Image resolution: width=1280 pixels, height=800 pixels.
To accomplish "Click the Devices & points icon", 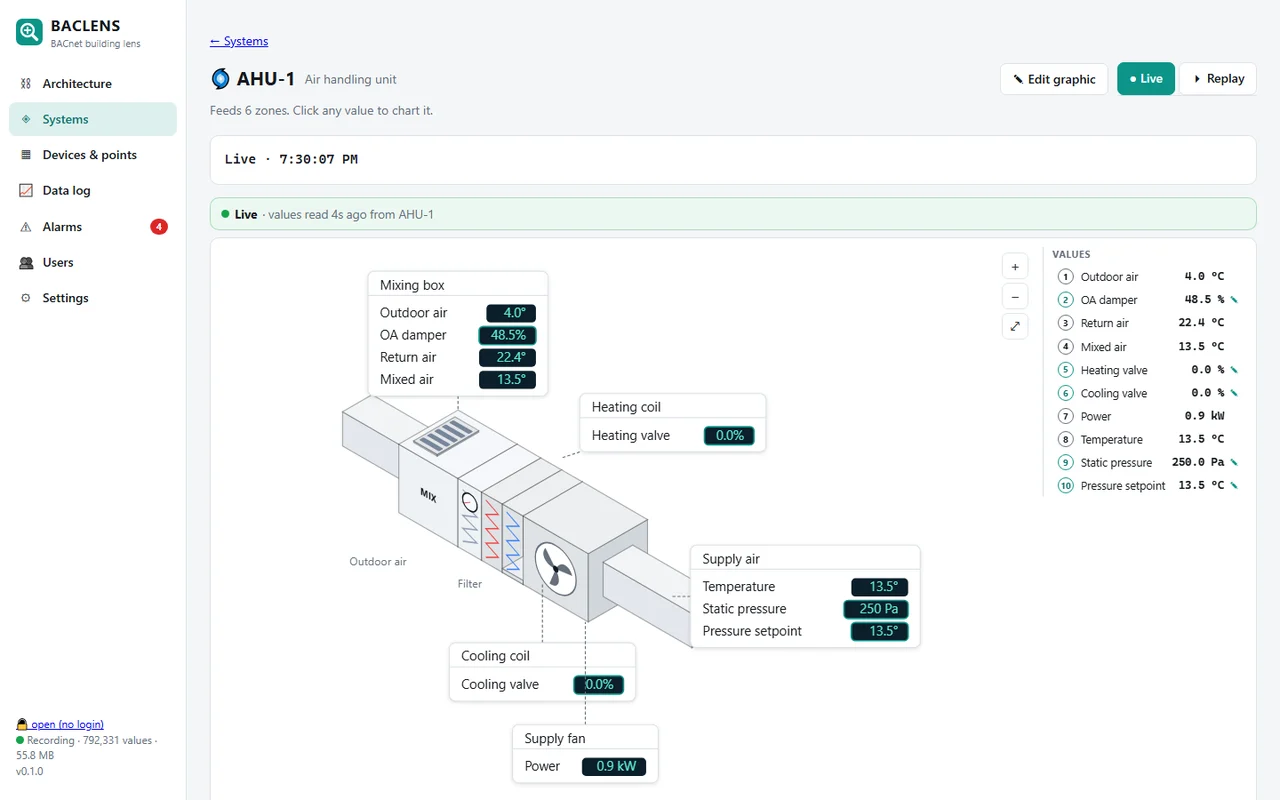I will pos(26,155).
